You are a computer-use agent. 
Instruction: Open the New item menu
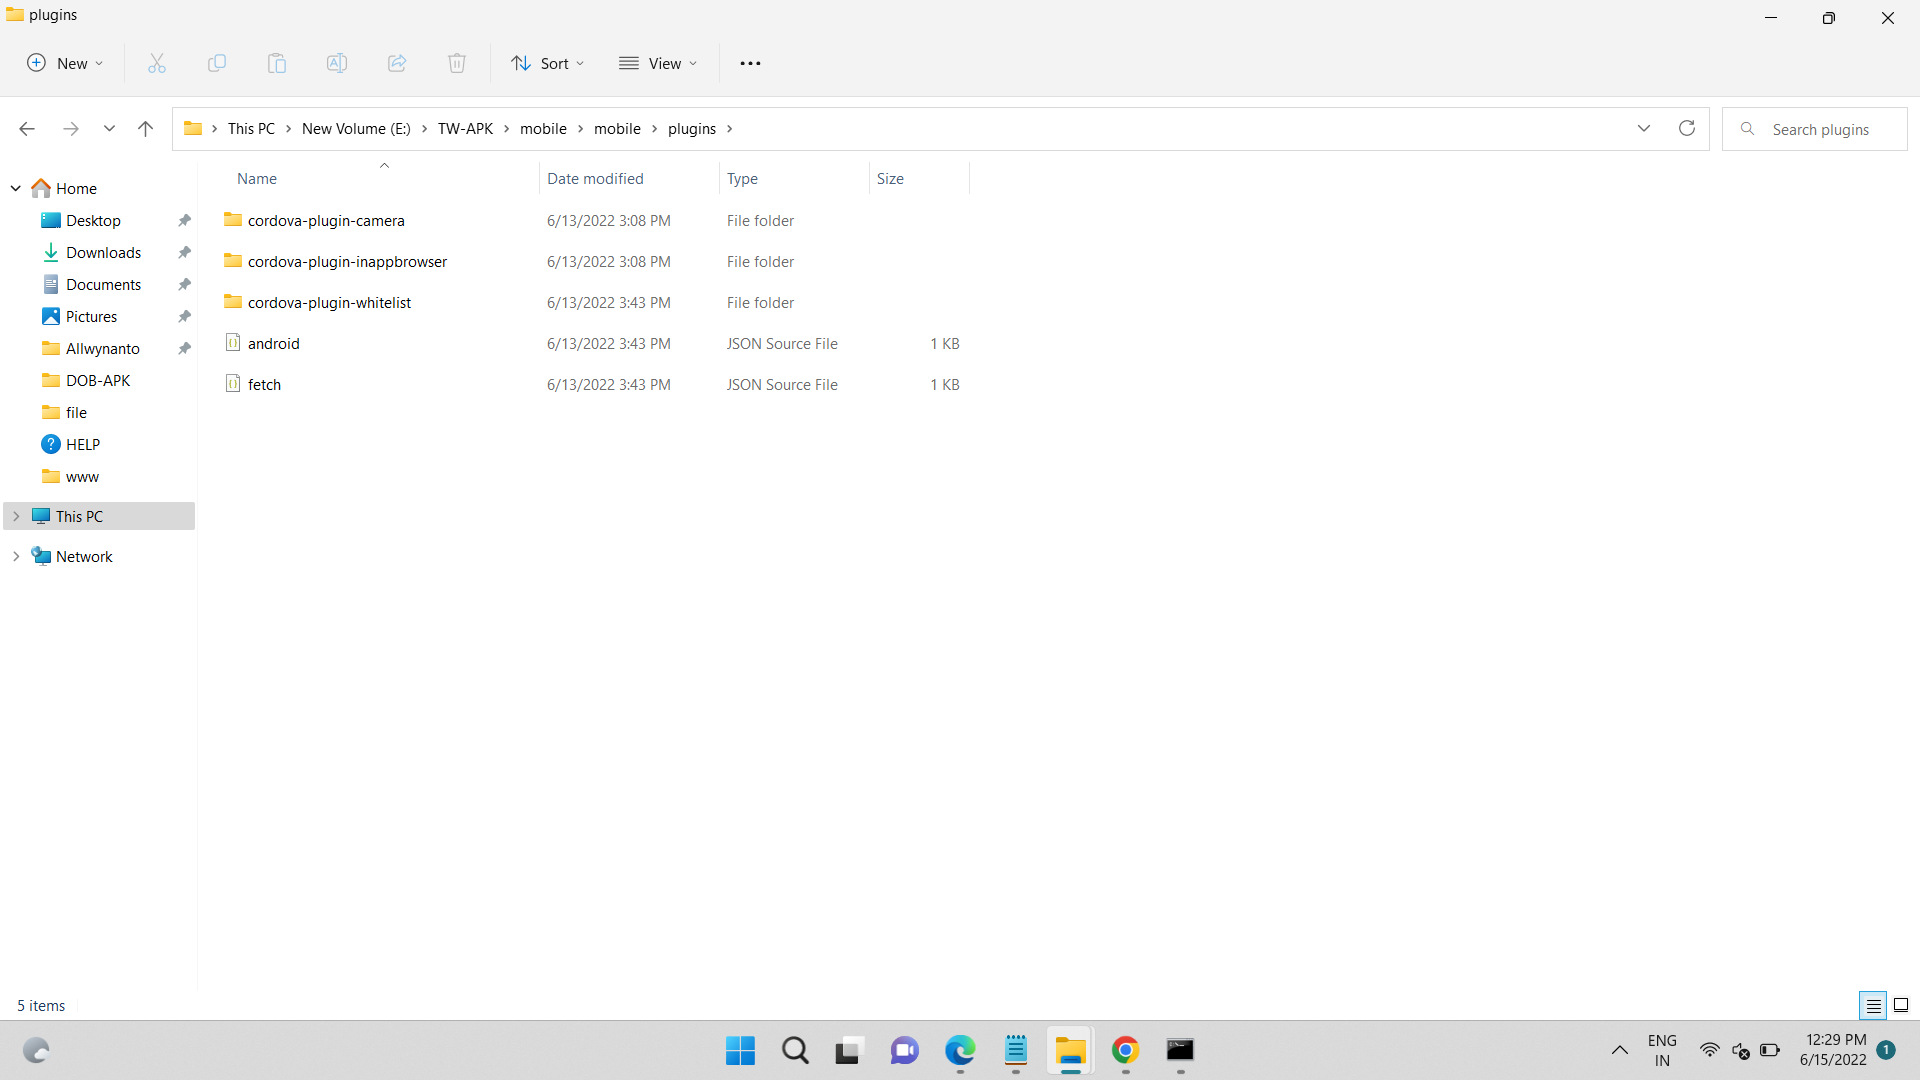[64, 63]
